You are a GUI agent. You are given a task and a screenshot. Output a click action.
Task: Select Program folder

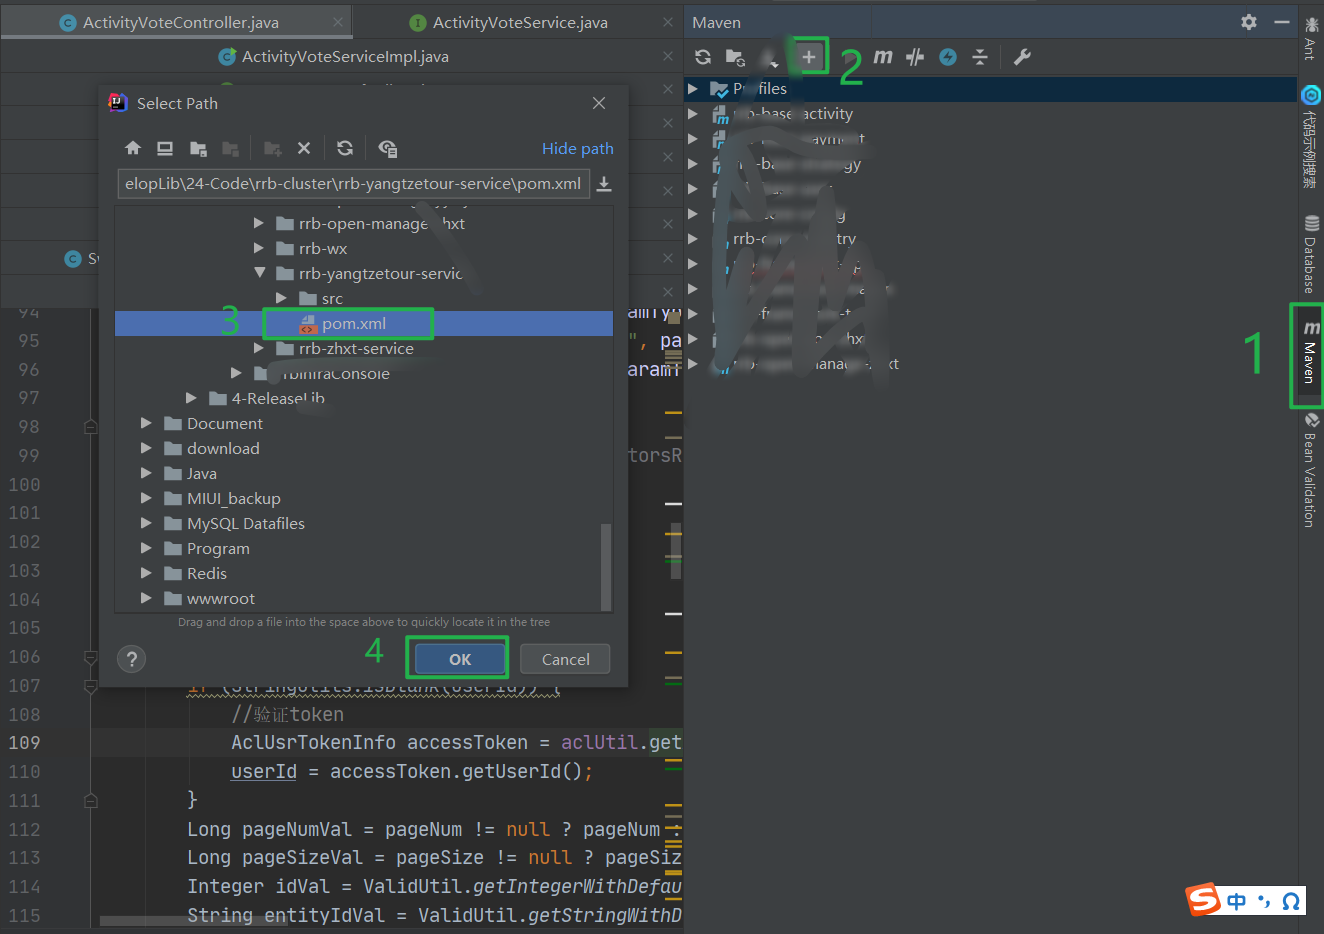tap(218, 548)
